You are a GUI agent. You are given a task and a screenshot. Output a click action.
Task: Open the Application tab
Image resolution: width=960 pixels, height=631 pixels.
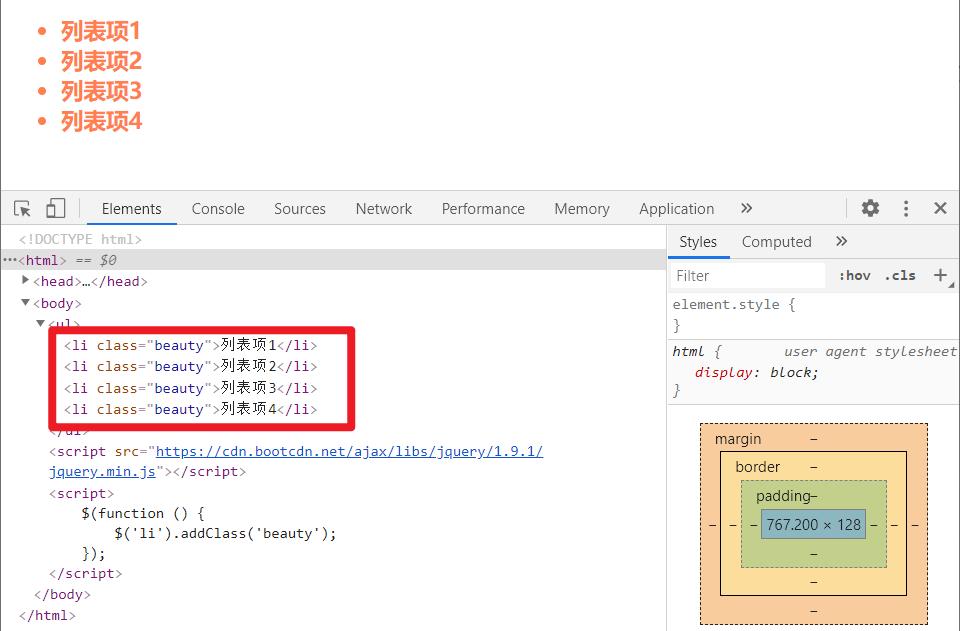(676, 208)
